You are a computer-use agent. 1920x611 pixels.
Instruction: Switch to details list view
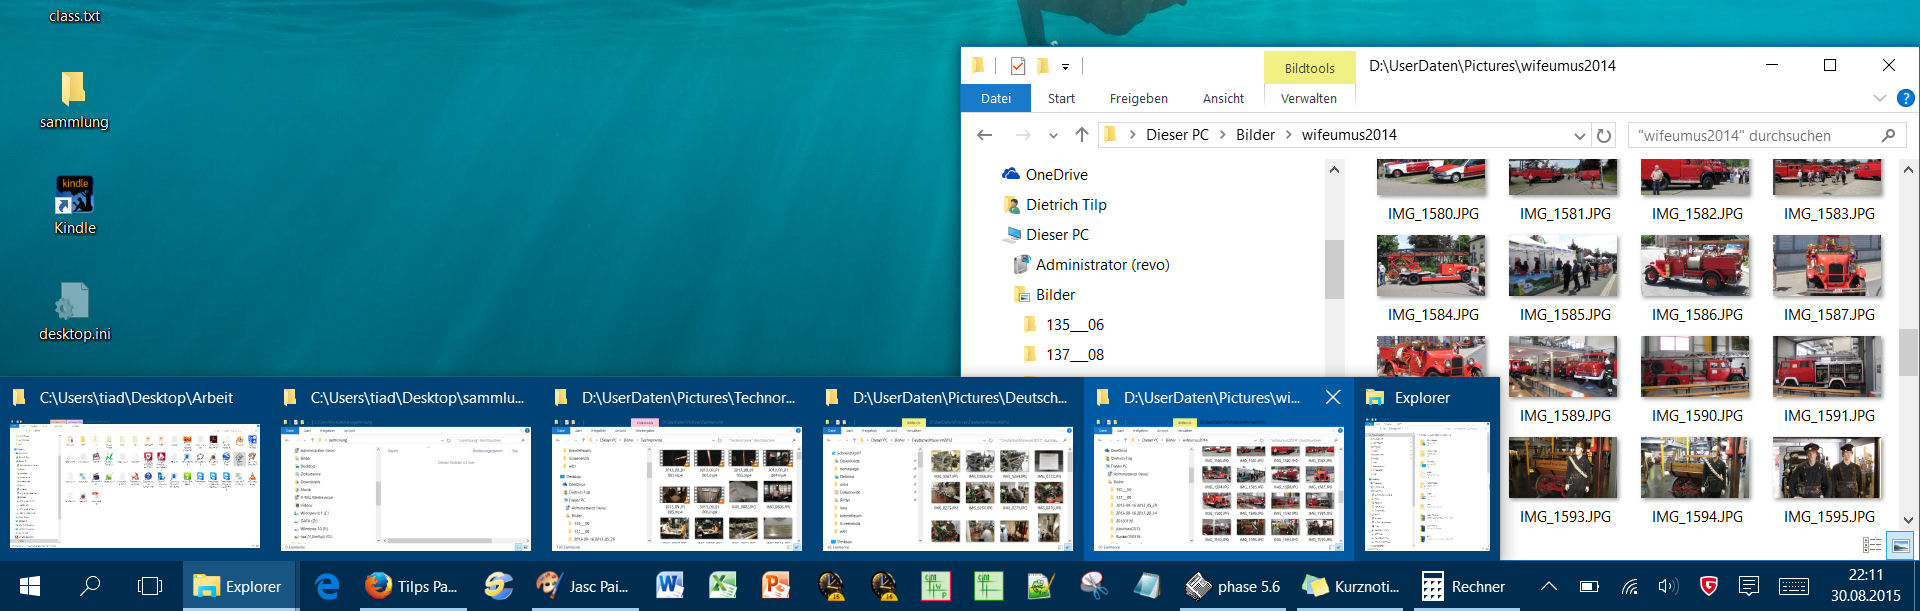[x=1872, y=545]
